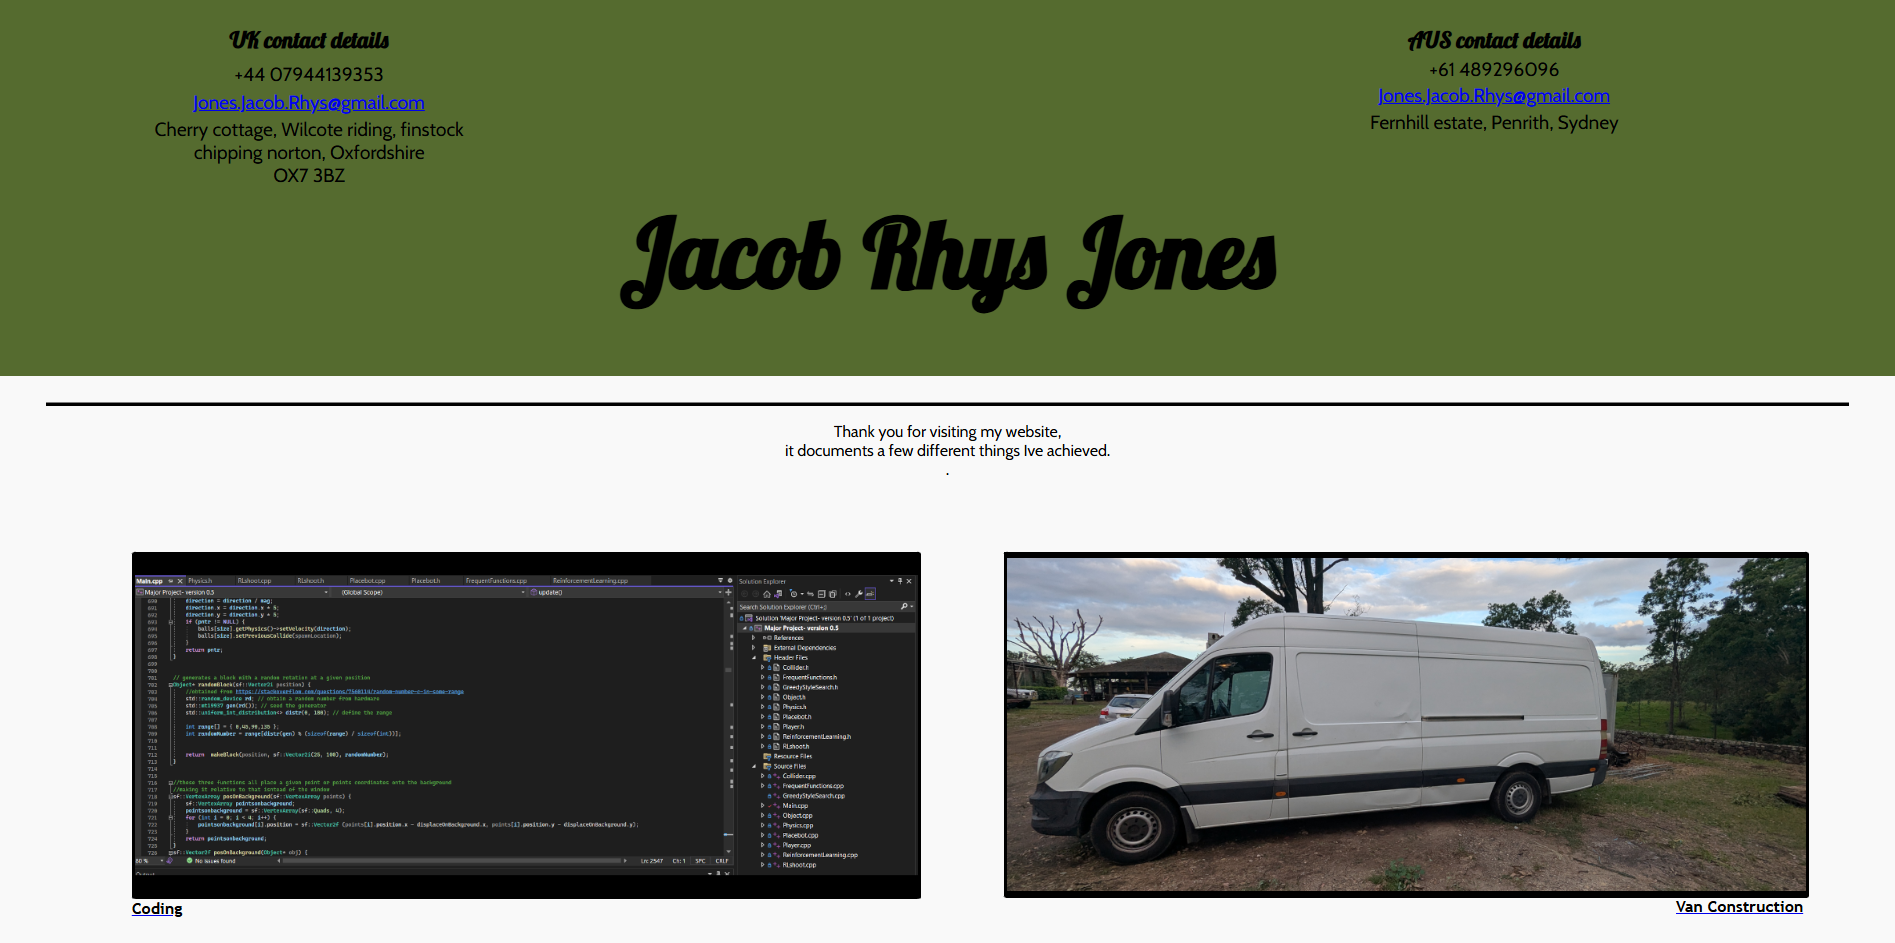Screen dimensions: 1895x943
Task: Switch to the Physics.h editor tab
Action: point(200,581)
